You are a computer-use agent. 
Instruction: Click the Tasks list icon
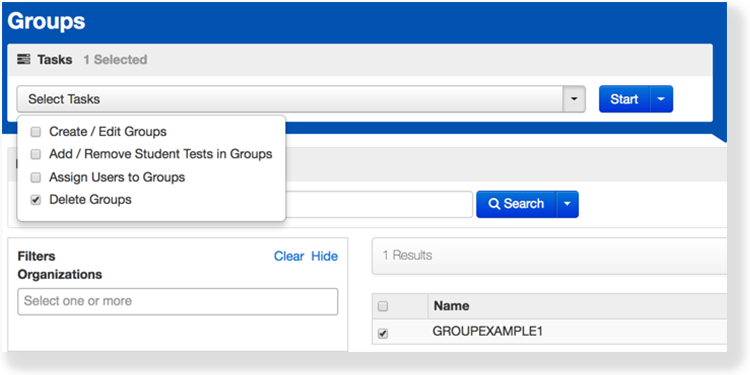click(23, 60)
